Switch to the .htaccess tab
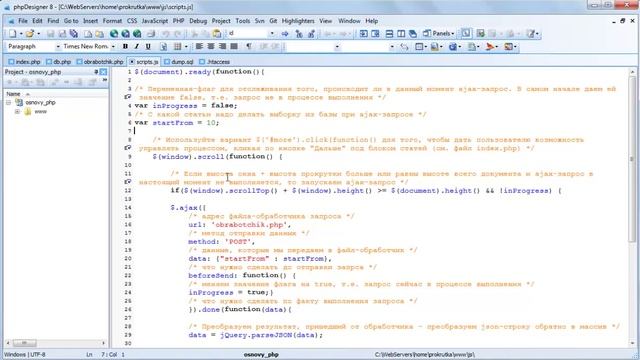Screen dimensions: 640x360 point(215,62)
